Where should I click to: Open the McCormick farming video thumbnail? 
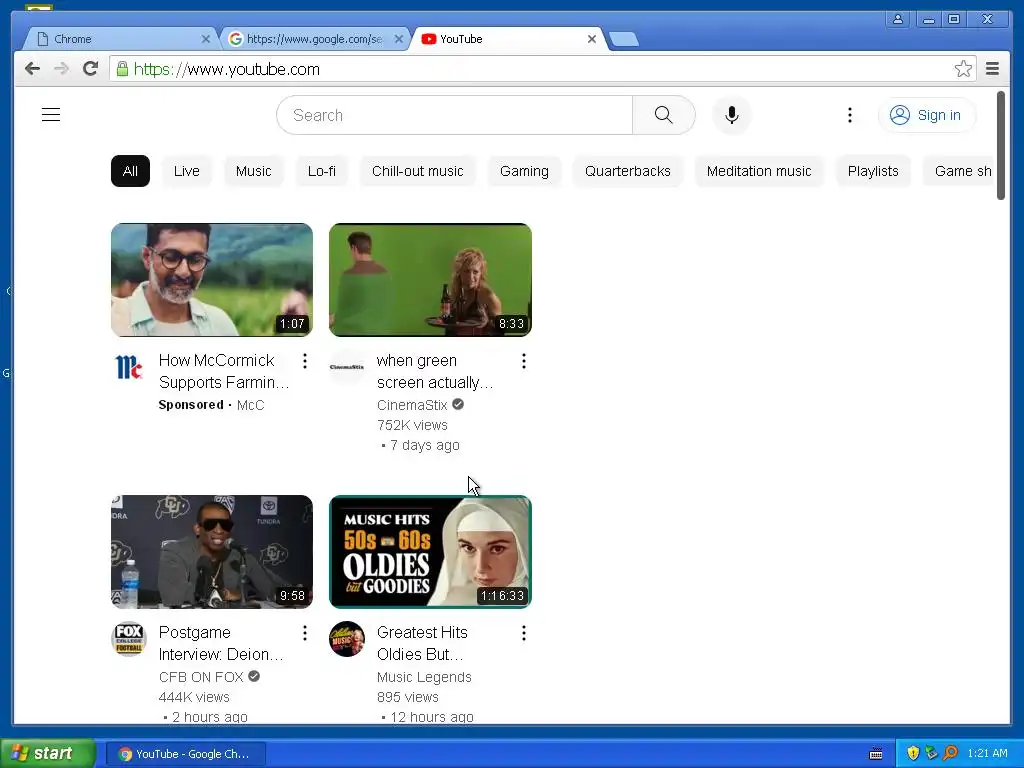pyautogui.click(x=212, y=280)
